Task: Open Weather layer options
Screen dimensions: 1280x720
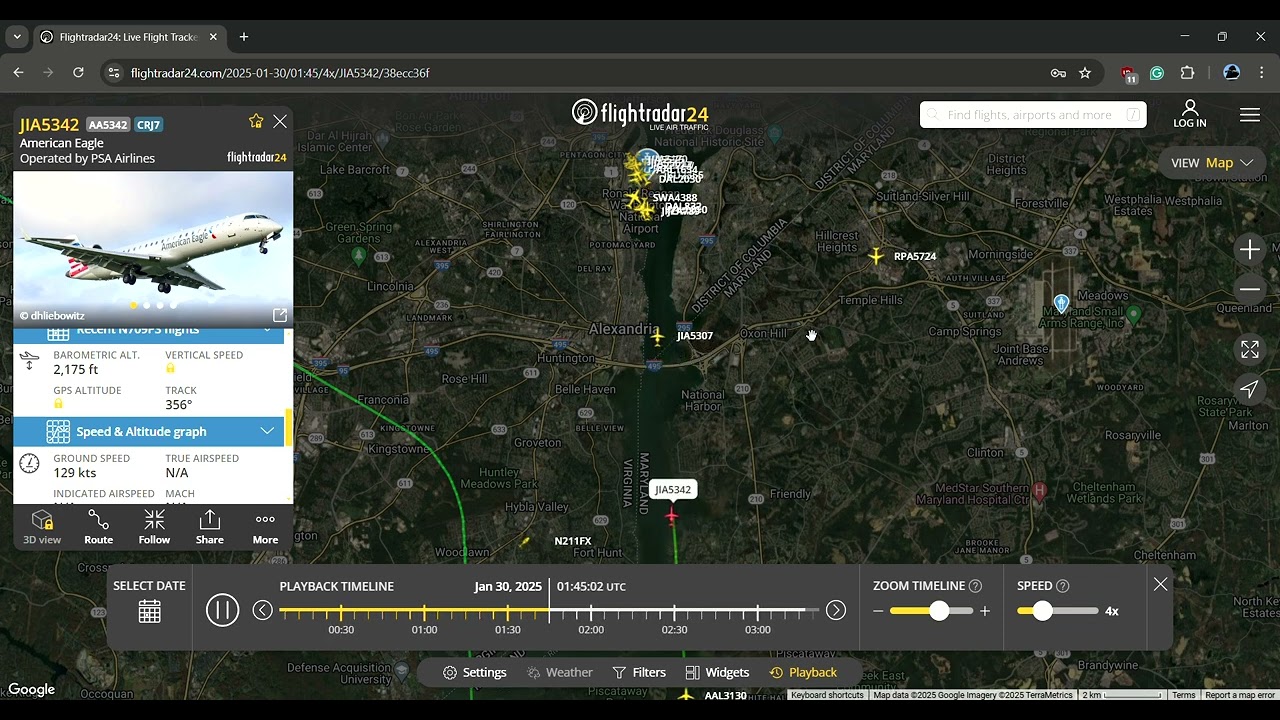Action: point(560,672)
